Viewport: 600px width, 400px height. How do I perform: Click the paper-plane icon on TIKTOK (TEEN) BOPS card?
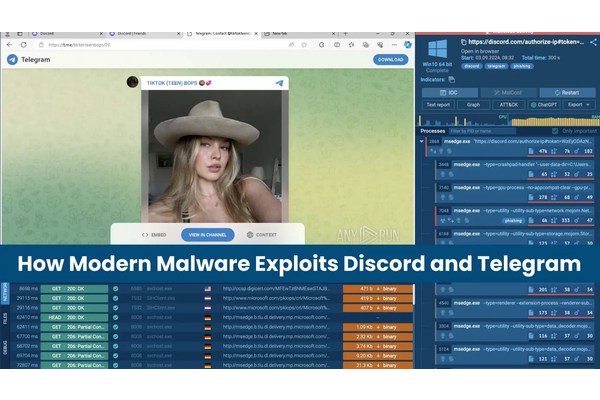[279, 83]
